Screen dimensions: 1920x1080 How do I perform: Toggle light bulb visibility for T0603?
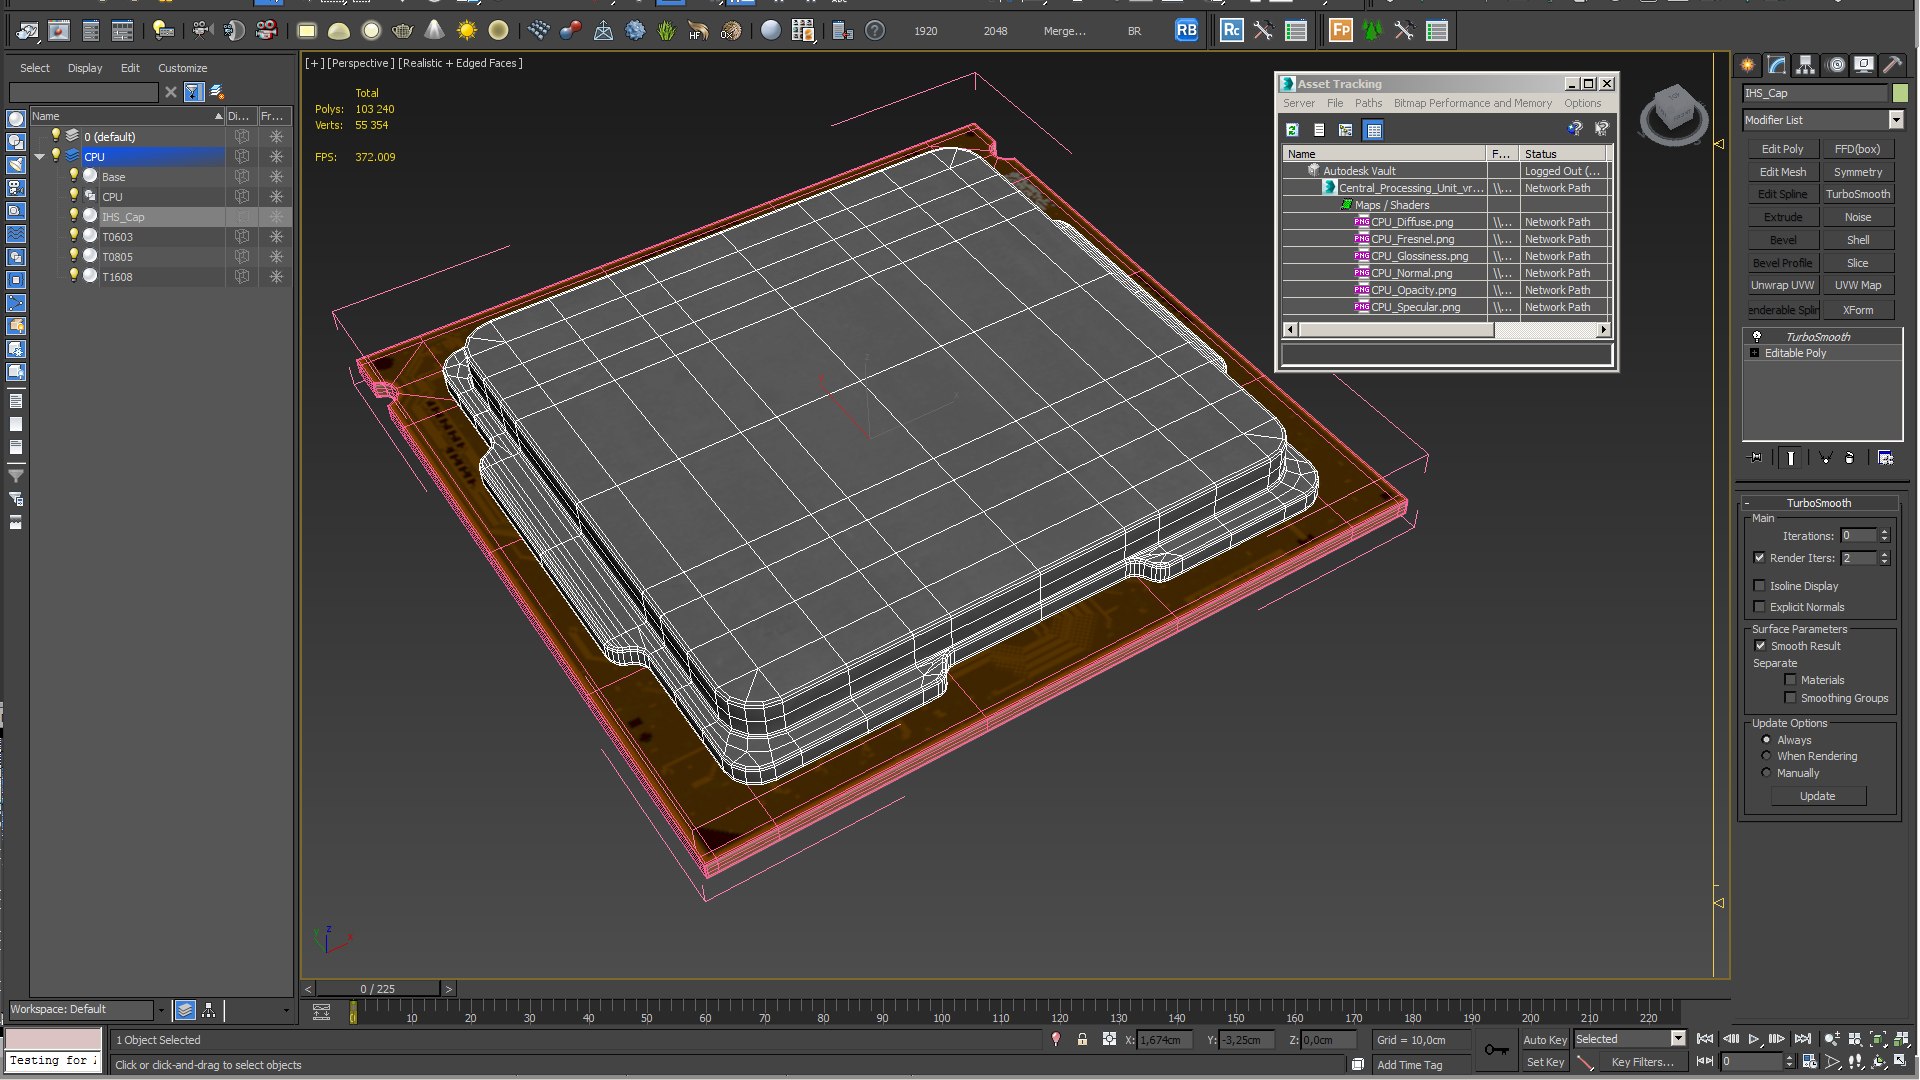(x=73, y=236)
